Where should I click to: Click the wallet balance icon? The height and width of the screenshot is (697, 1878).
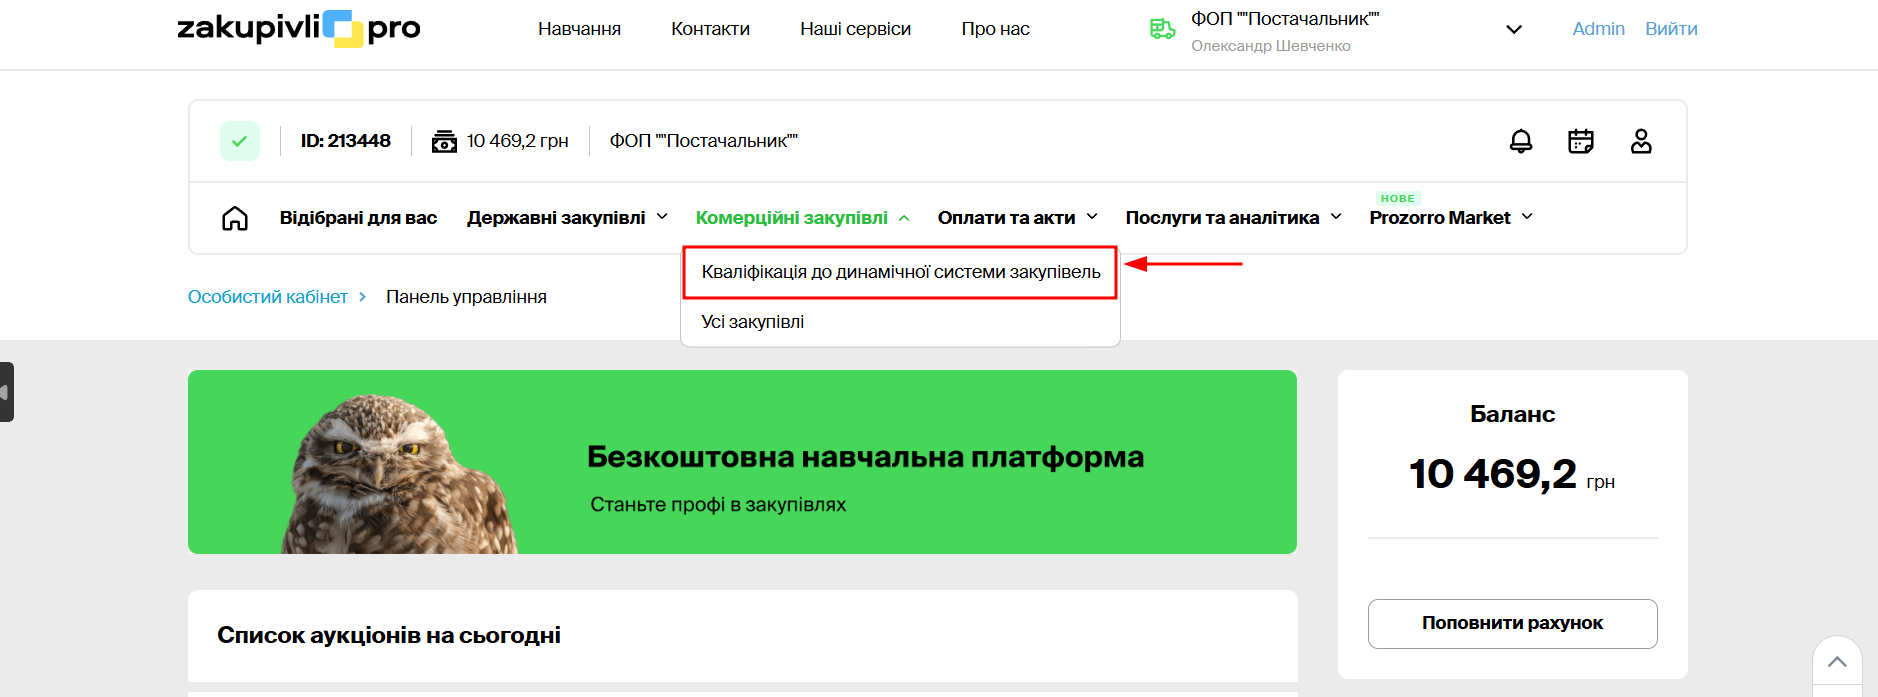pyautogui.click(x=444, y=141)
